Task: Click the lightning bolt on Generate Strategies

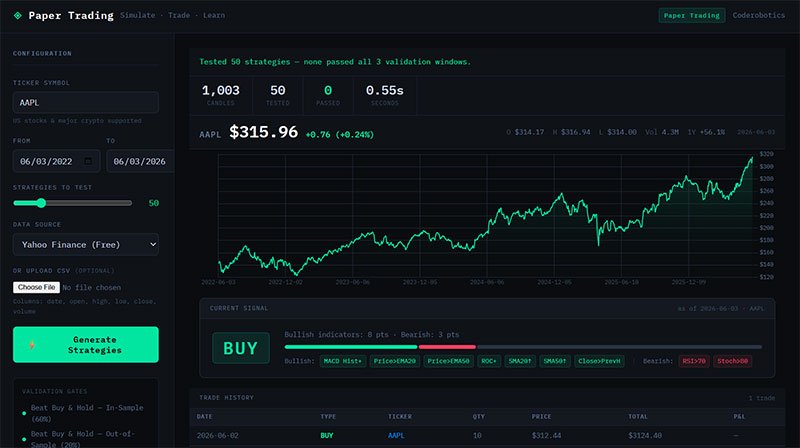Action: pyautogui.click(x=32, y=345)
